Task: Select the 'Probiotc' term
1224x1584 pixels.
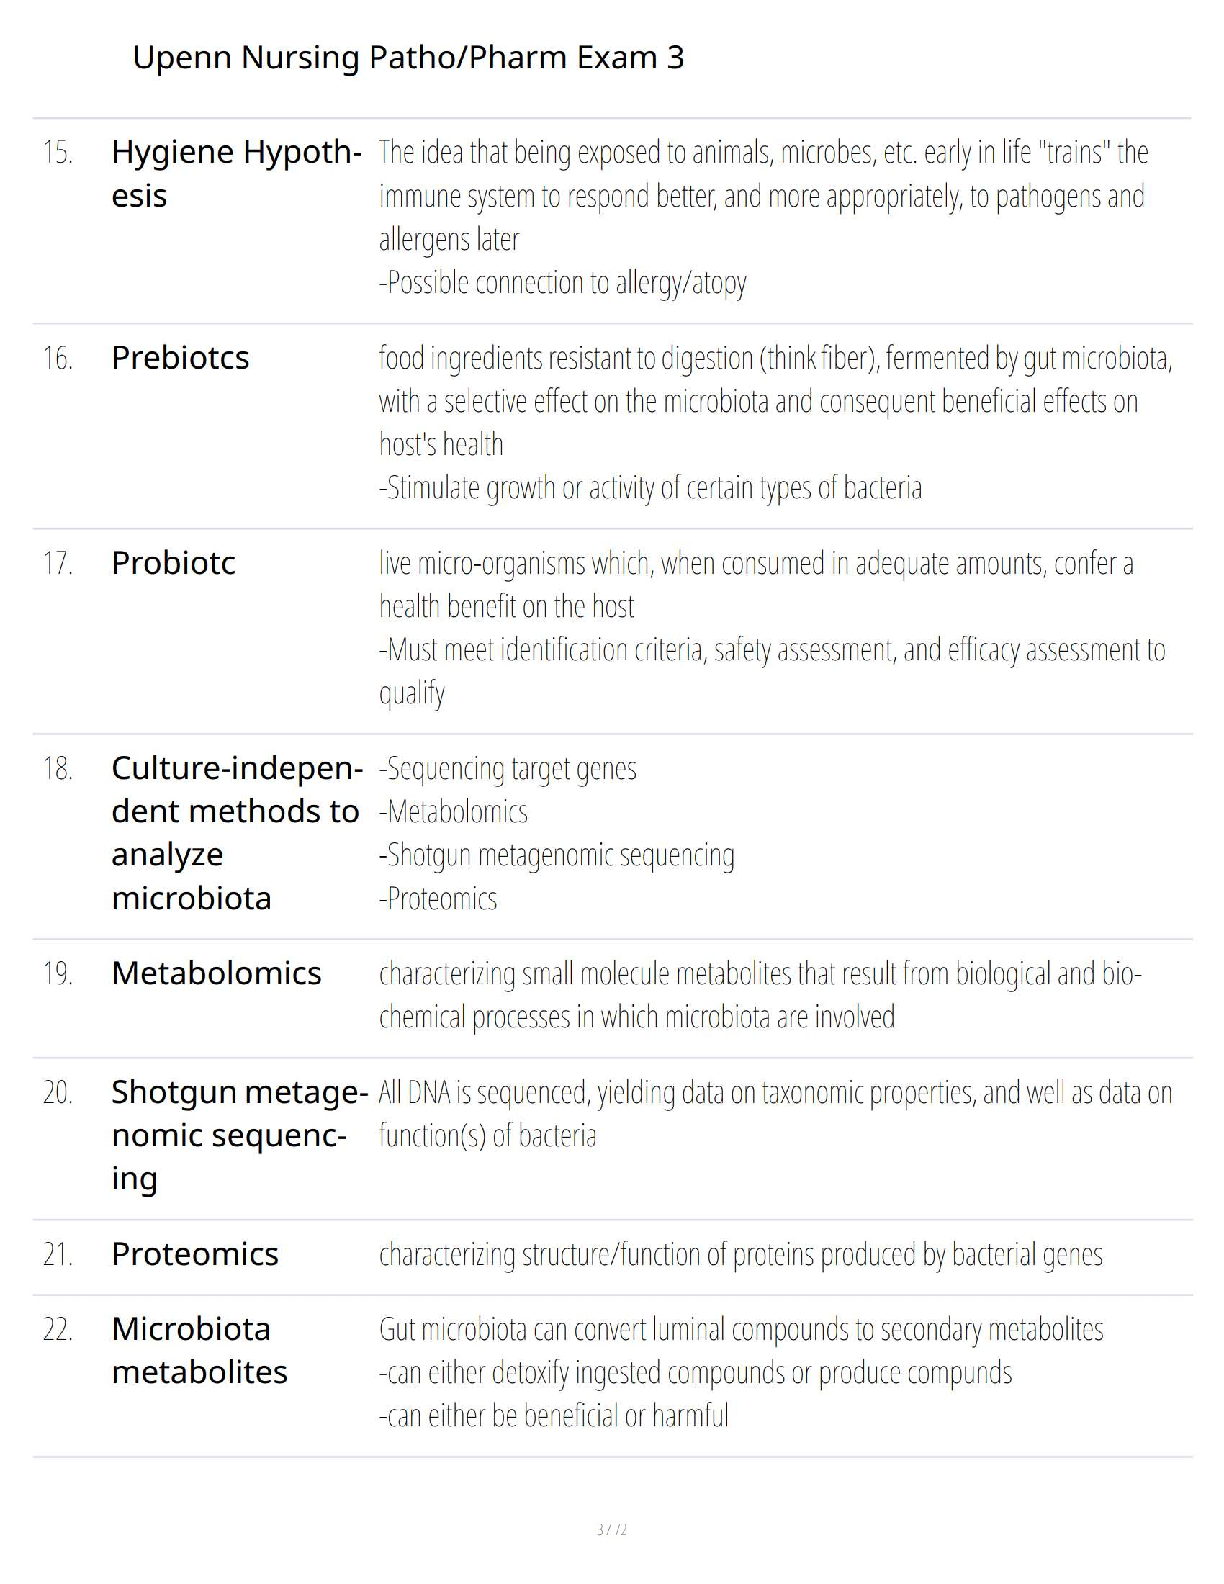Action: [x=173, y=563]
